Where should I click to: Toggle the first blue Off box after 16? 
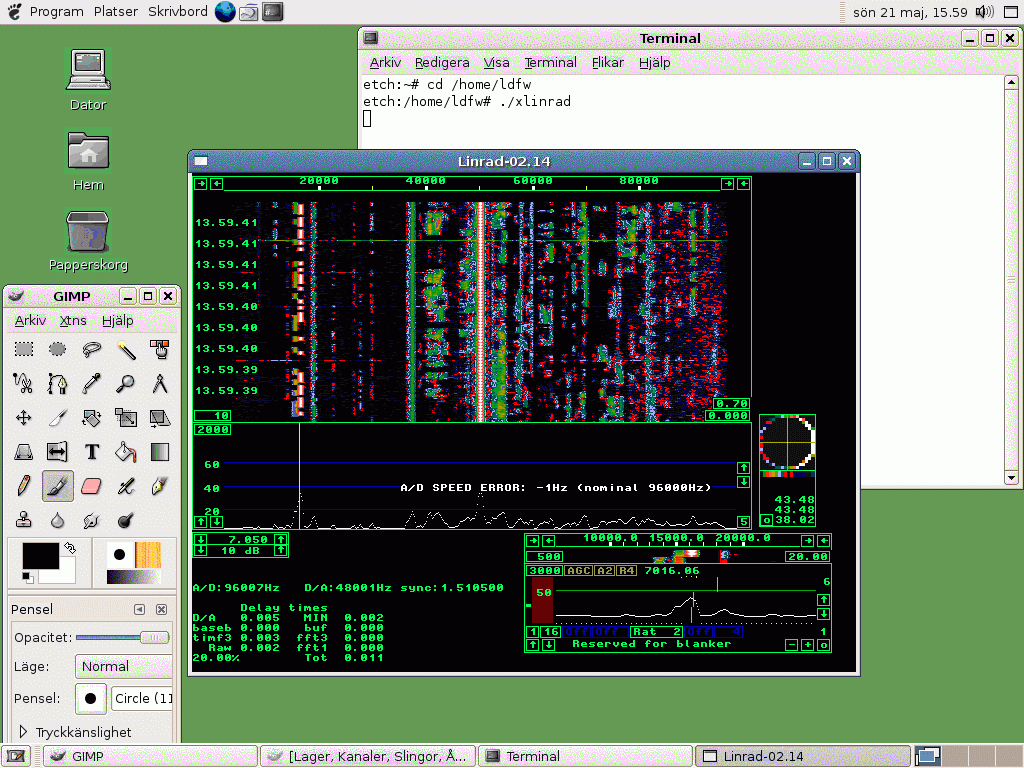(576, 632)
